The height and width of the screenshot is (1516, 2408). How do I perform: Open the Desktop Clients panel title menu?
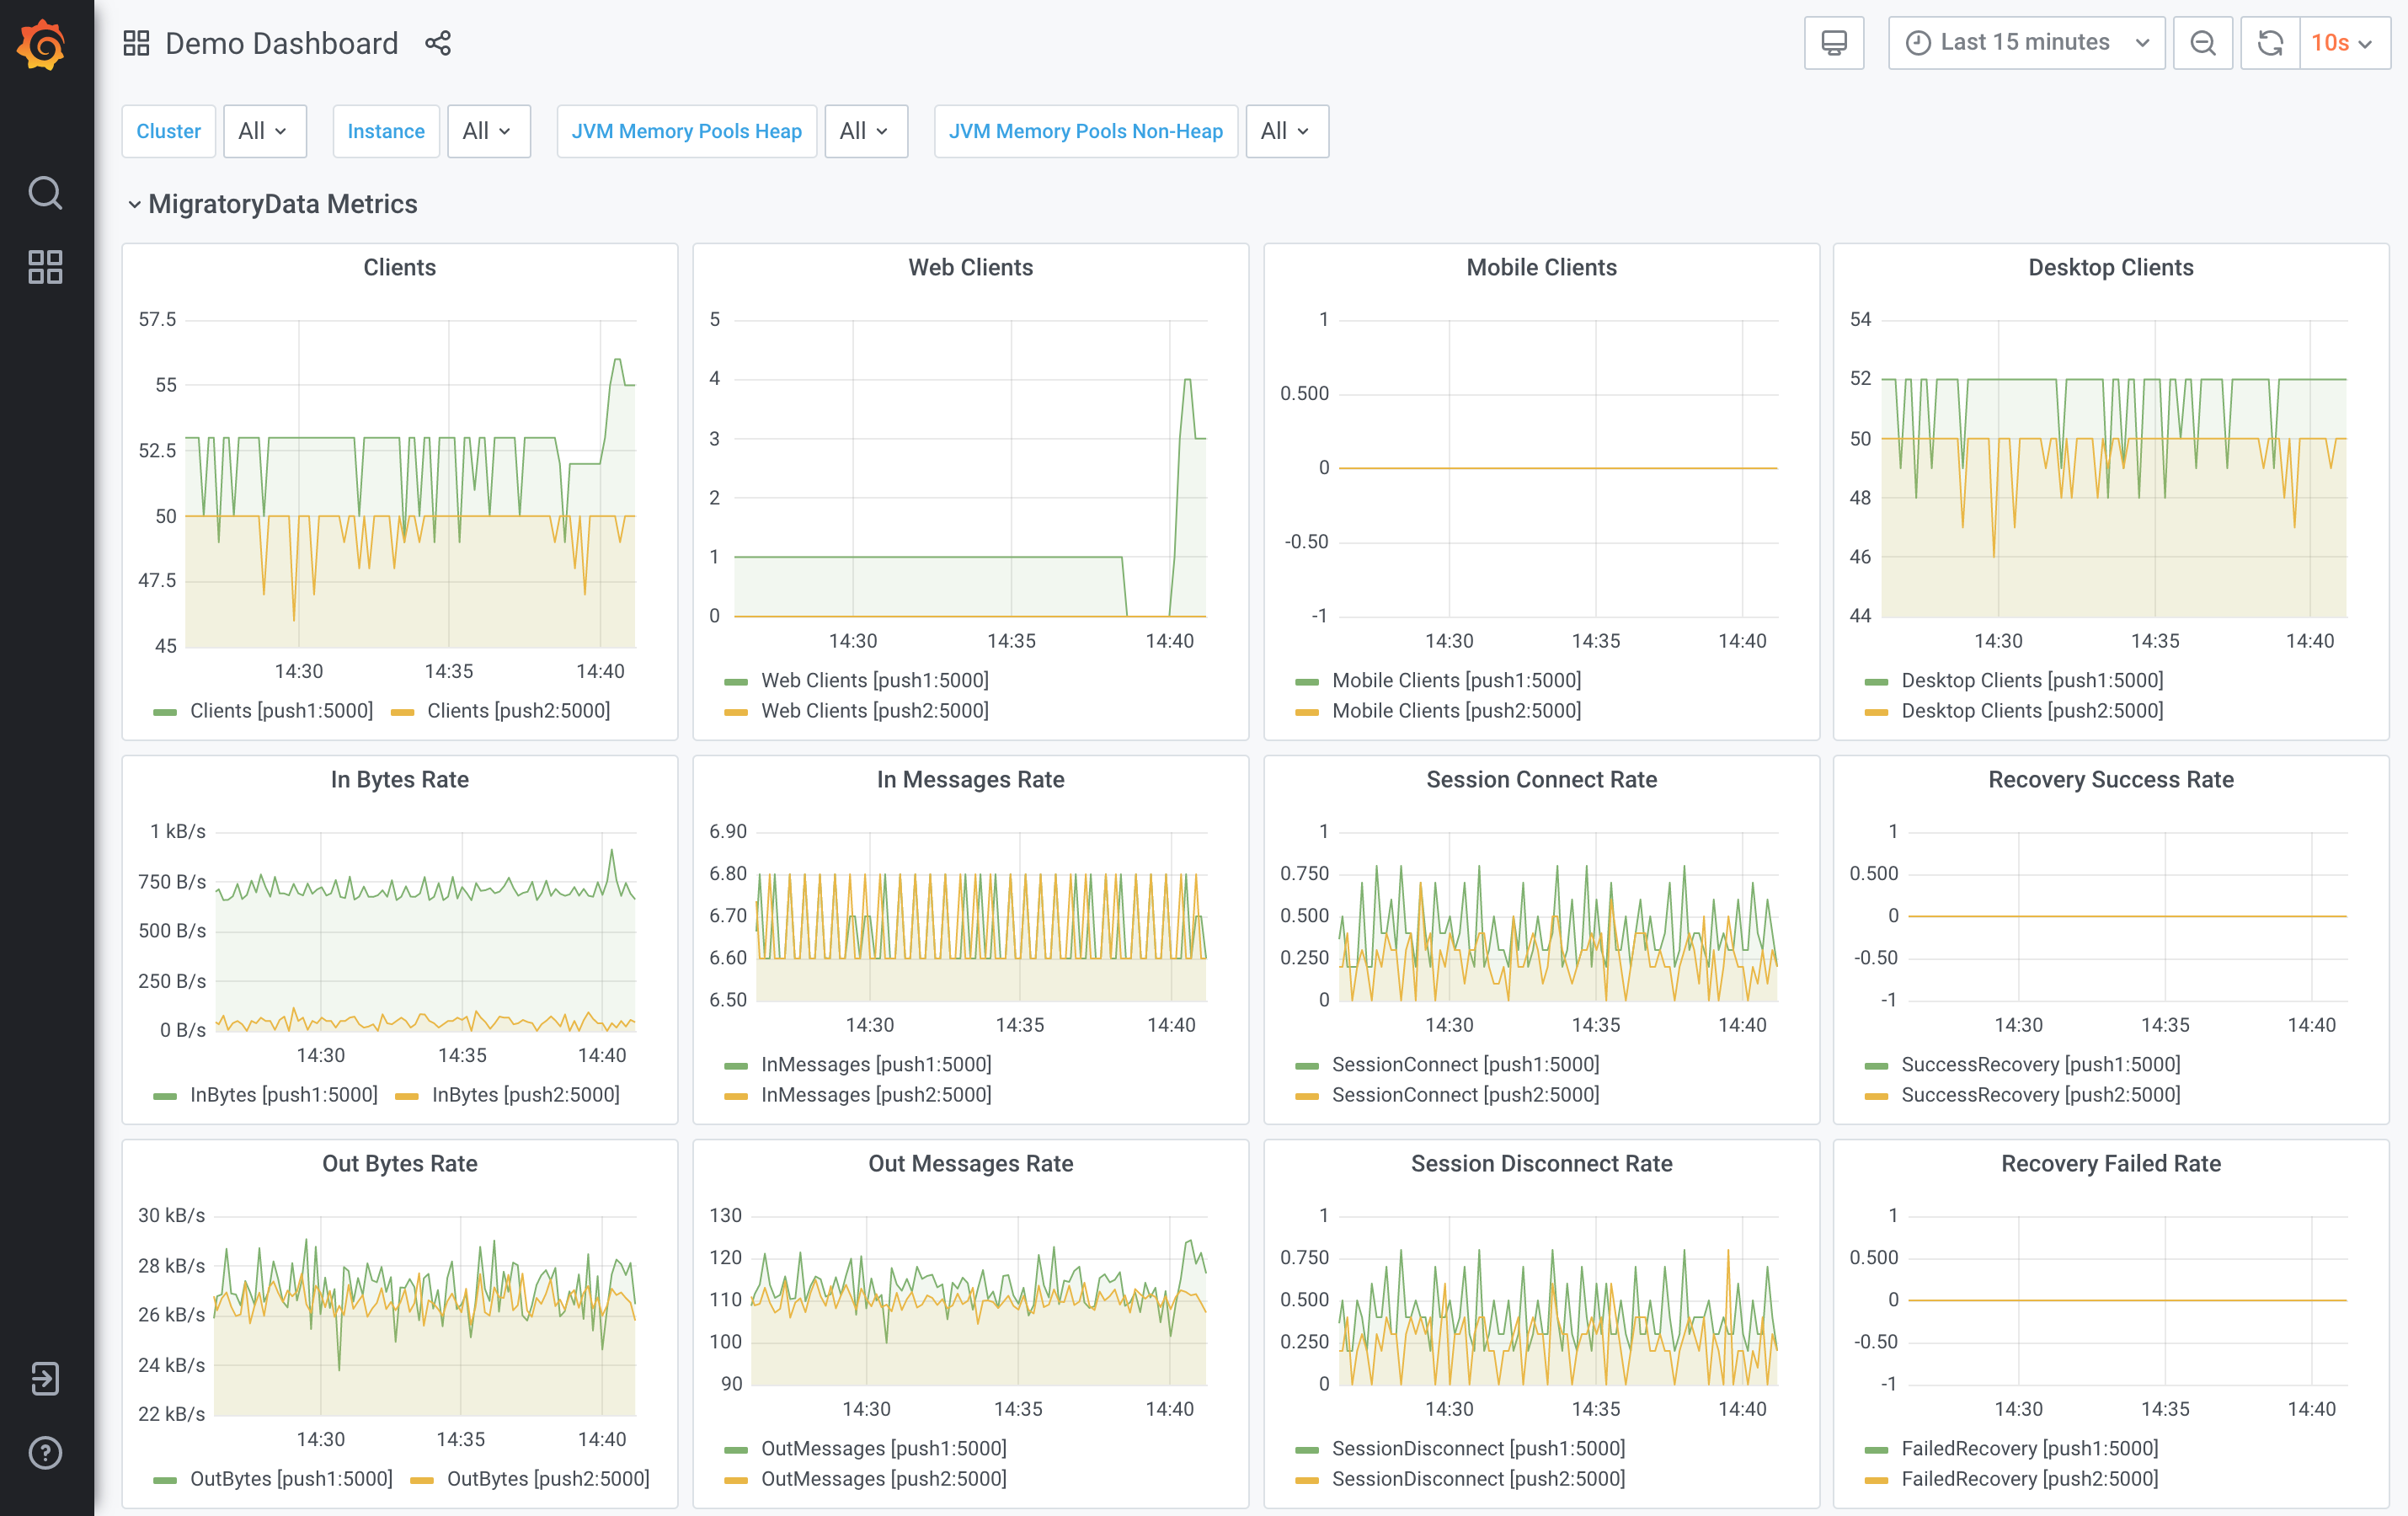[2110, 268]
